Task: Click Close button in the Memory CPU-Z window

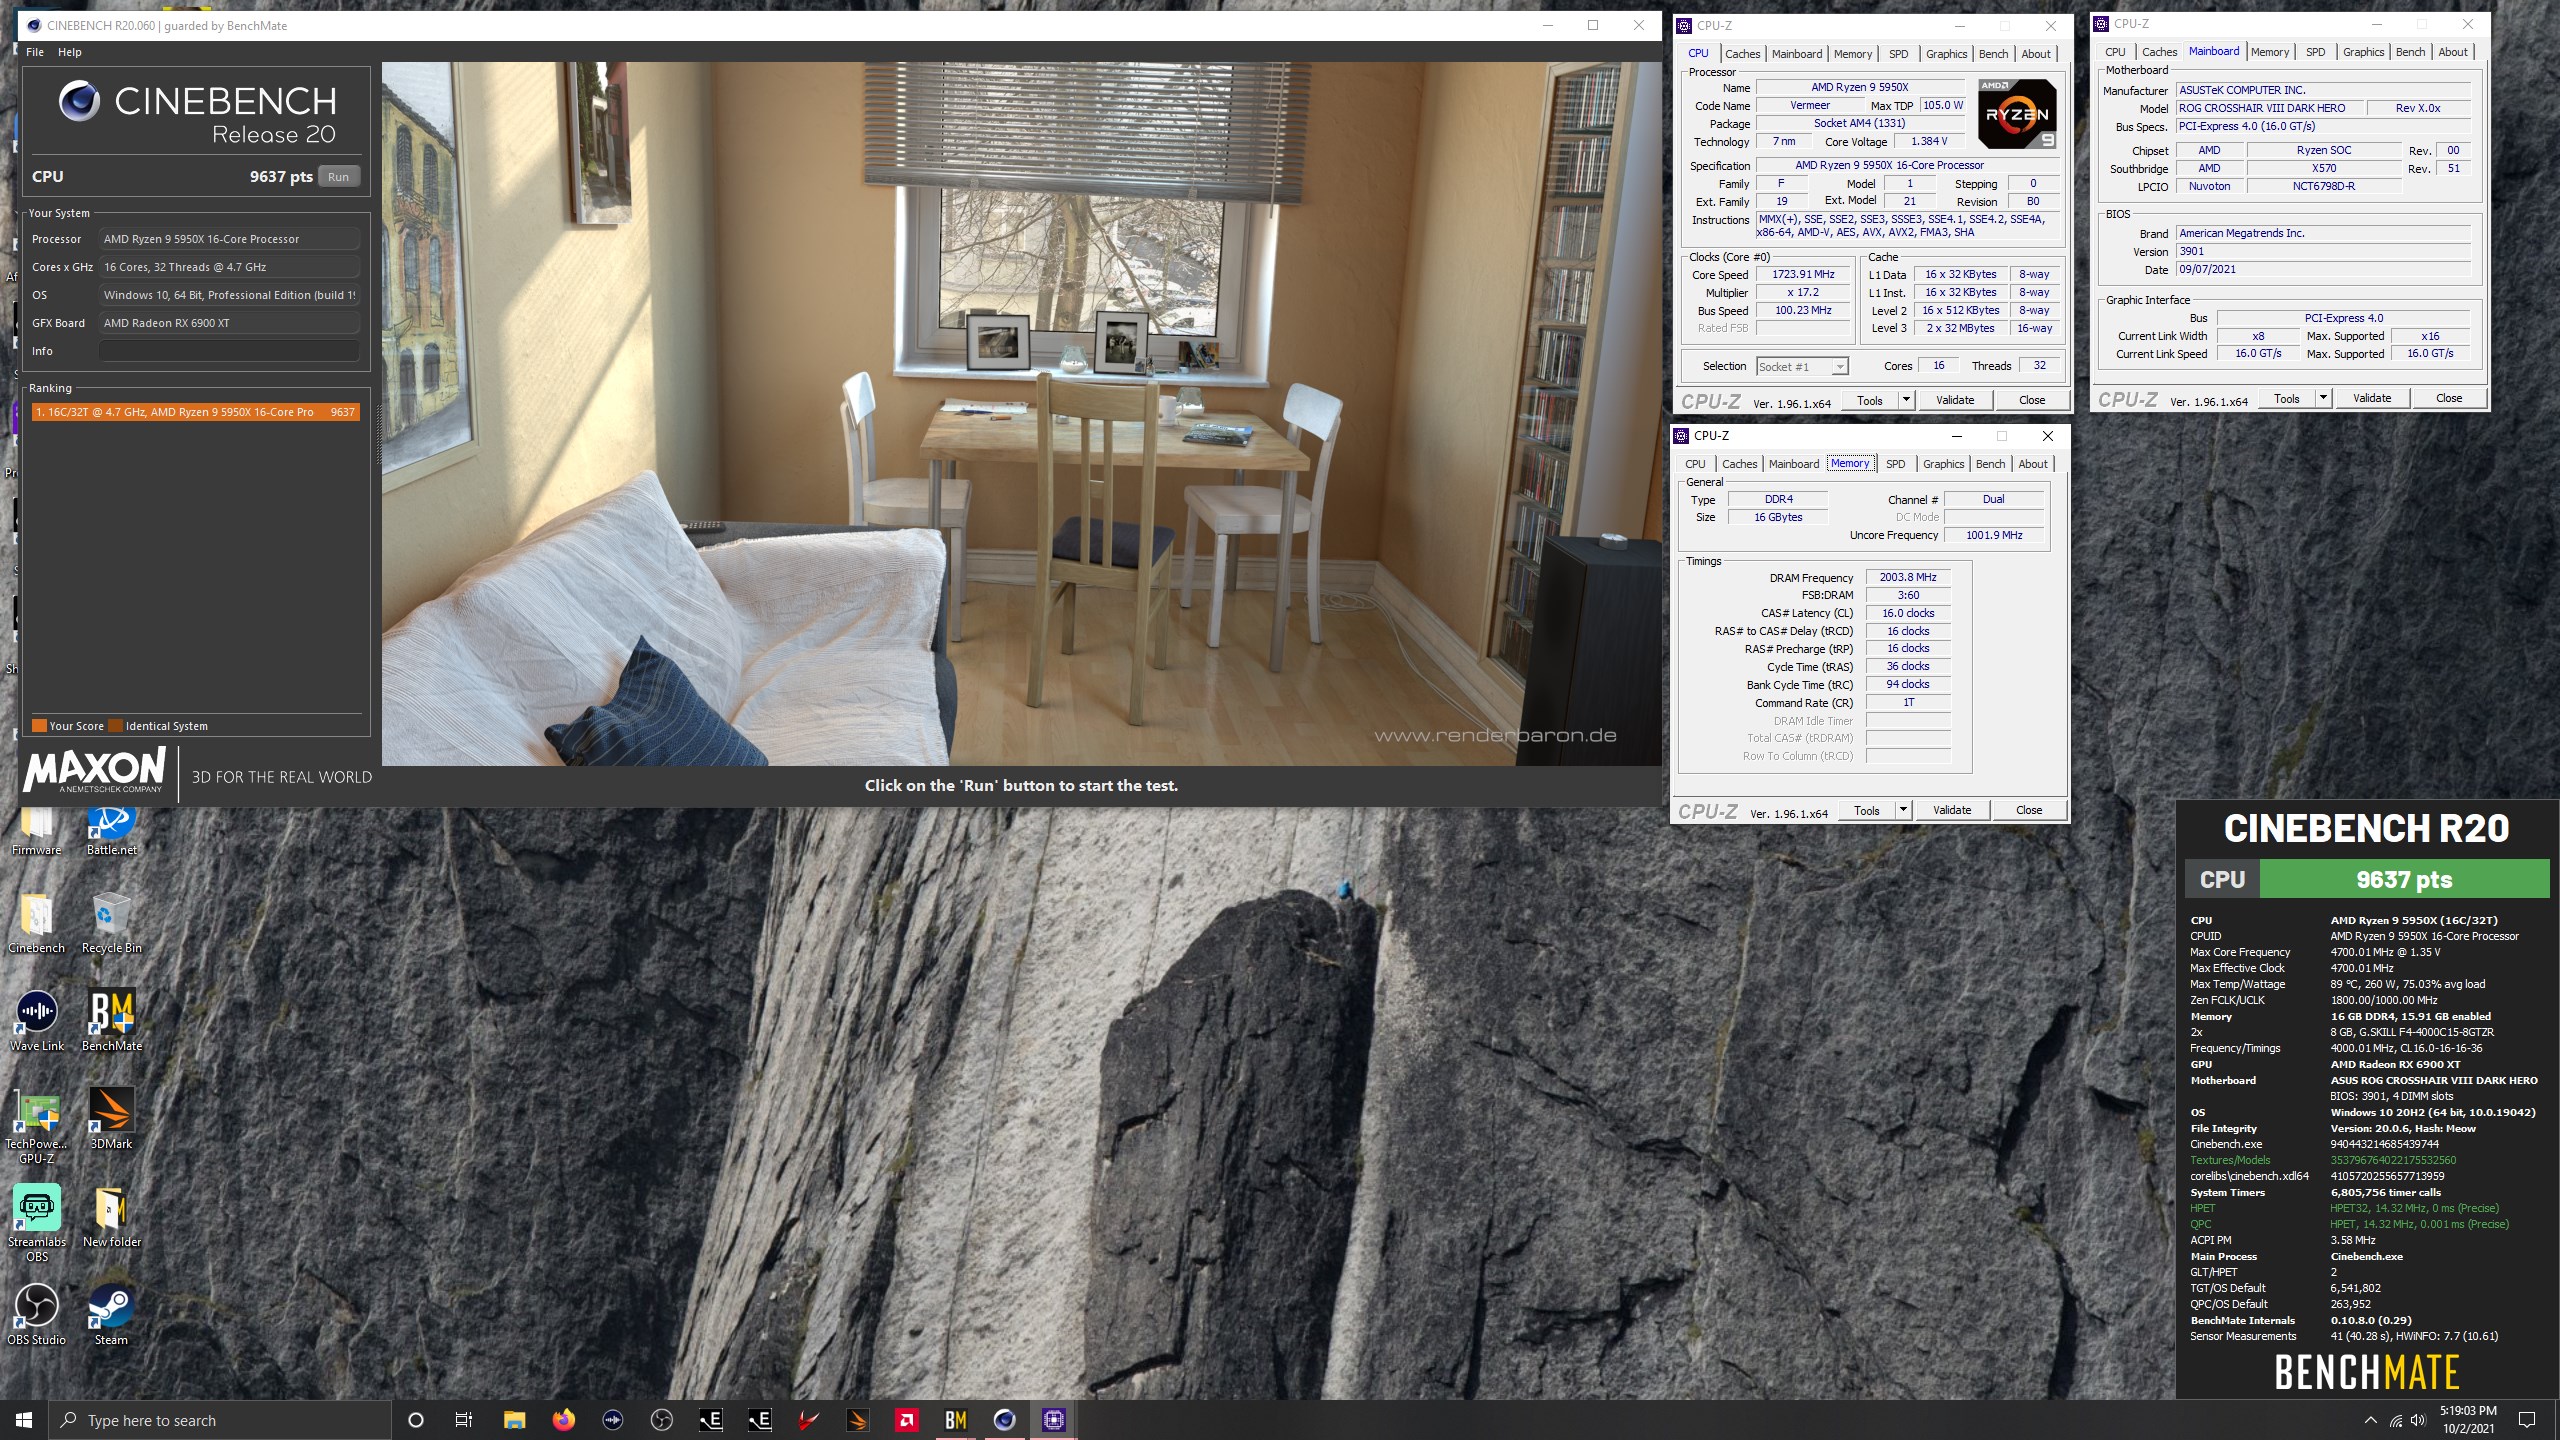Action: point(2029,810)
